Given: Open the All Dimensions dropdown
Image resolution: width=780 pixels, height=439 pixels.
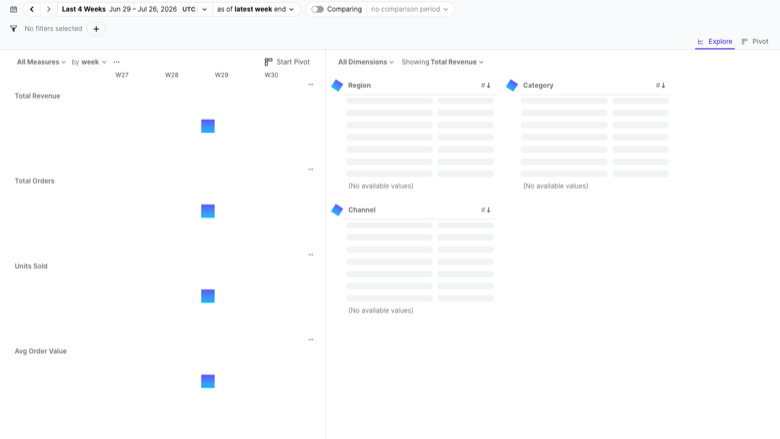Looking at the screenshot, I should coord(366,62).
